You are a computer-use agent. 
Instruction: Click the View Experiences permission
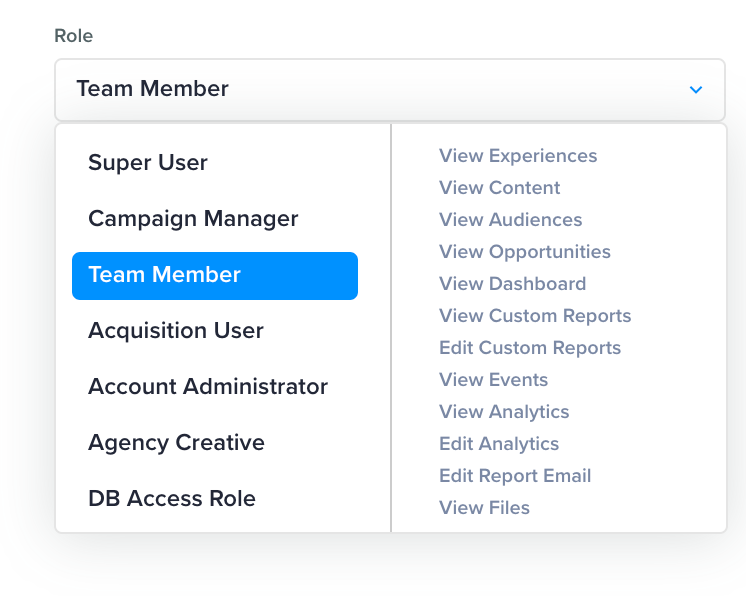pos(518,156)
